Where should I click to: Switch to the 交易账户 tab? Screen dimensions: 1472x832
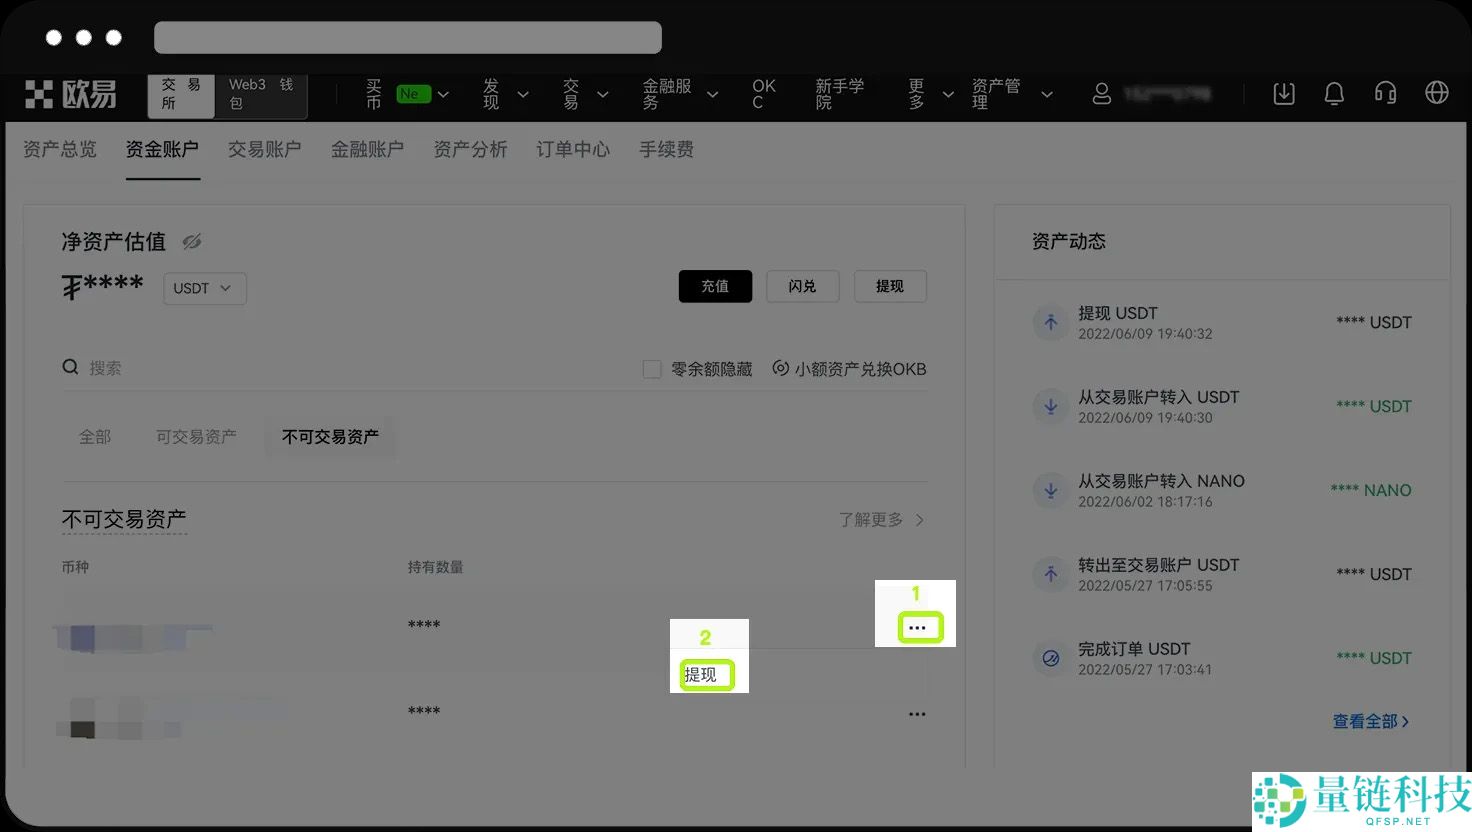264,149
